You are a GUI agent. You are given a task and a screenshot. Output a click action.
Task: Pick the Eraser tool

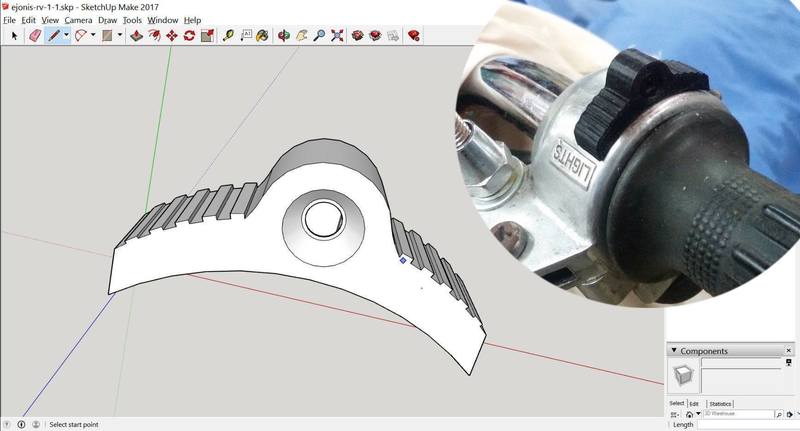click(34, 35)
